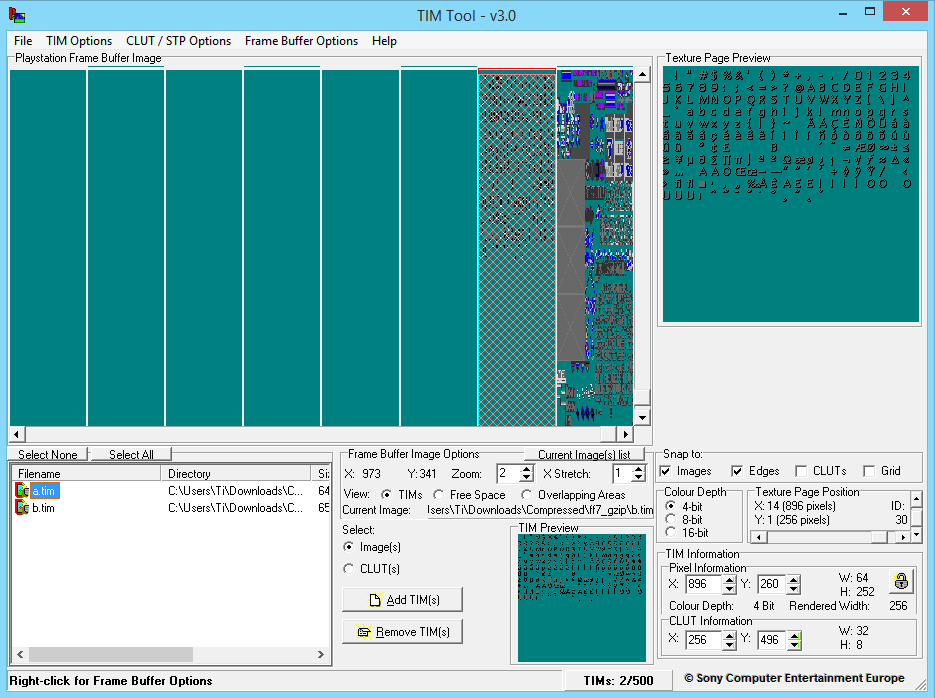Open the Help menu
This screenshot has width=935, height=698.
384,41
